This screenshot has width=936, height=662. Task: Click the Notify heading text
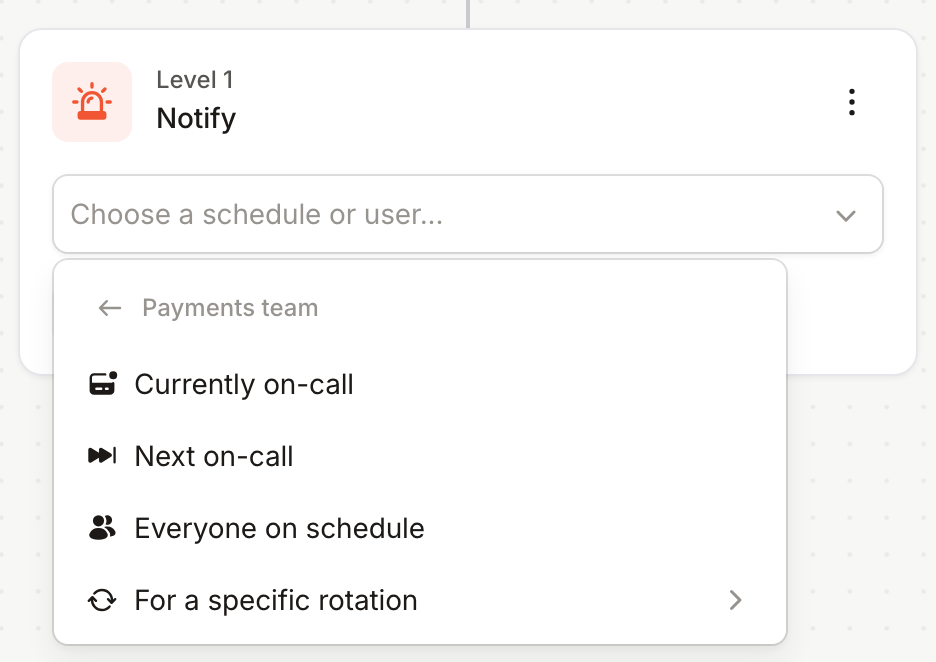click(196, 119)
